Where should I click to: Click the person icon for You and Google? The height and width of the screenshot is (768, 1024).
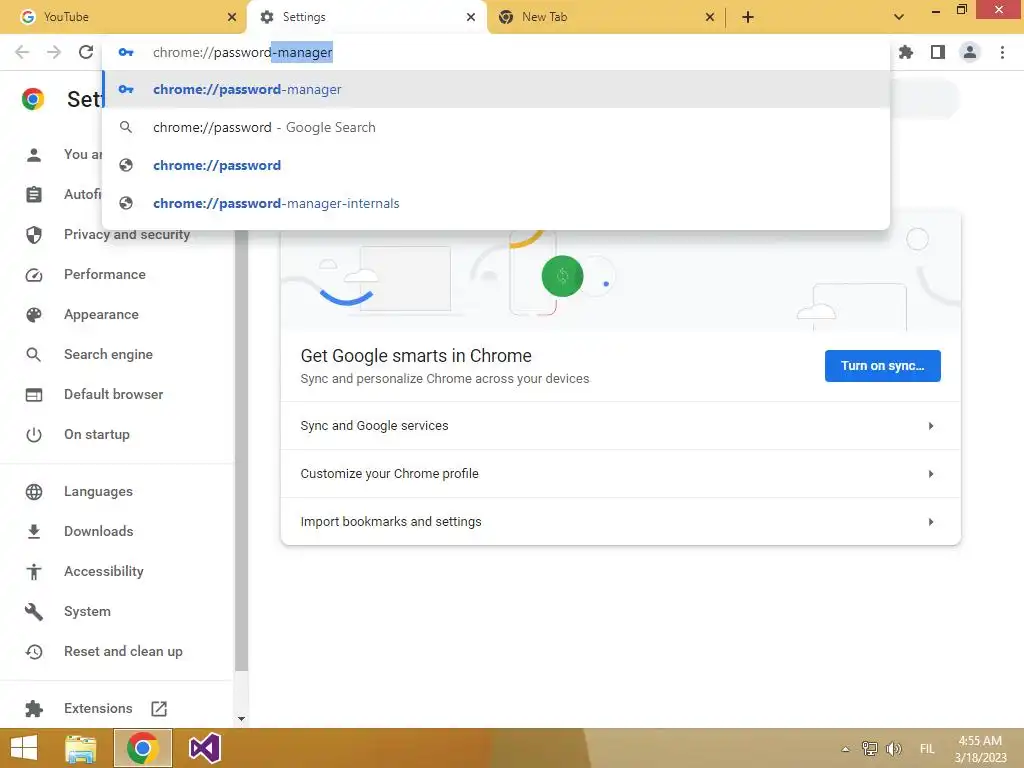[34, 155]
